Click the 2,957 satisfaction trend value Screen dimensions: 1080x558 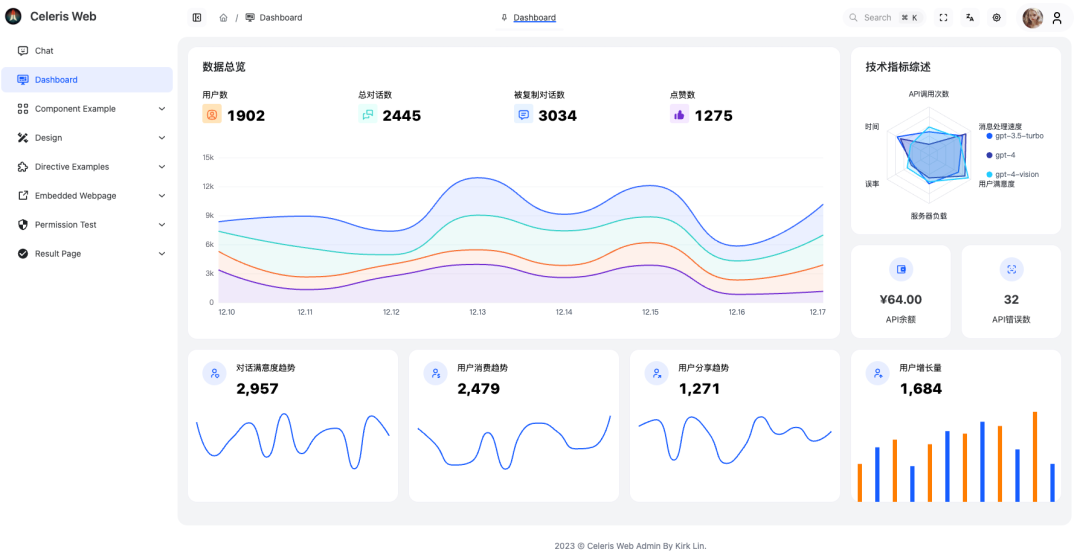[x=258, y=389]
